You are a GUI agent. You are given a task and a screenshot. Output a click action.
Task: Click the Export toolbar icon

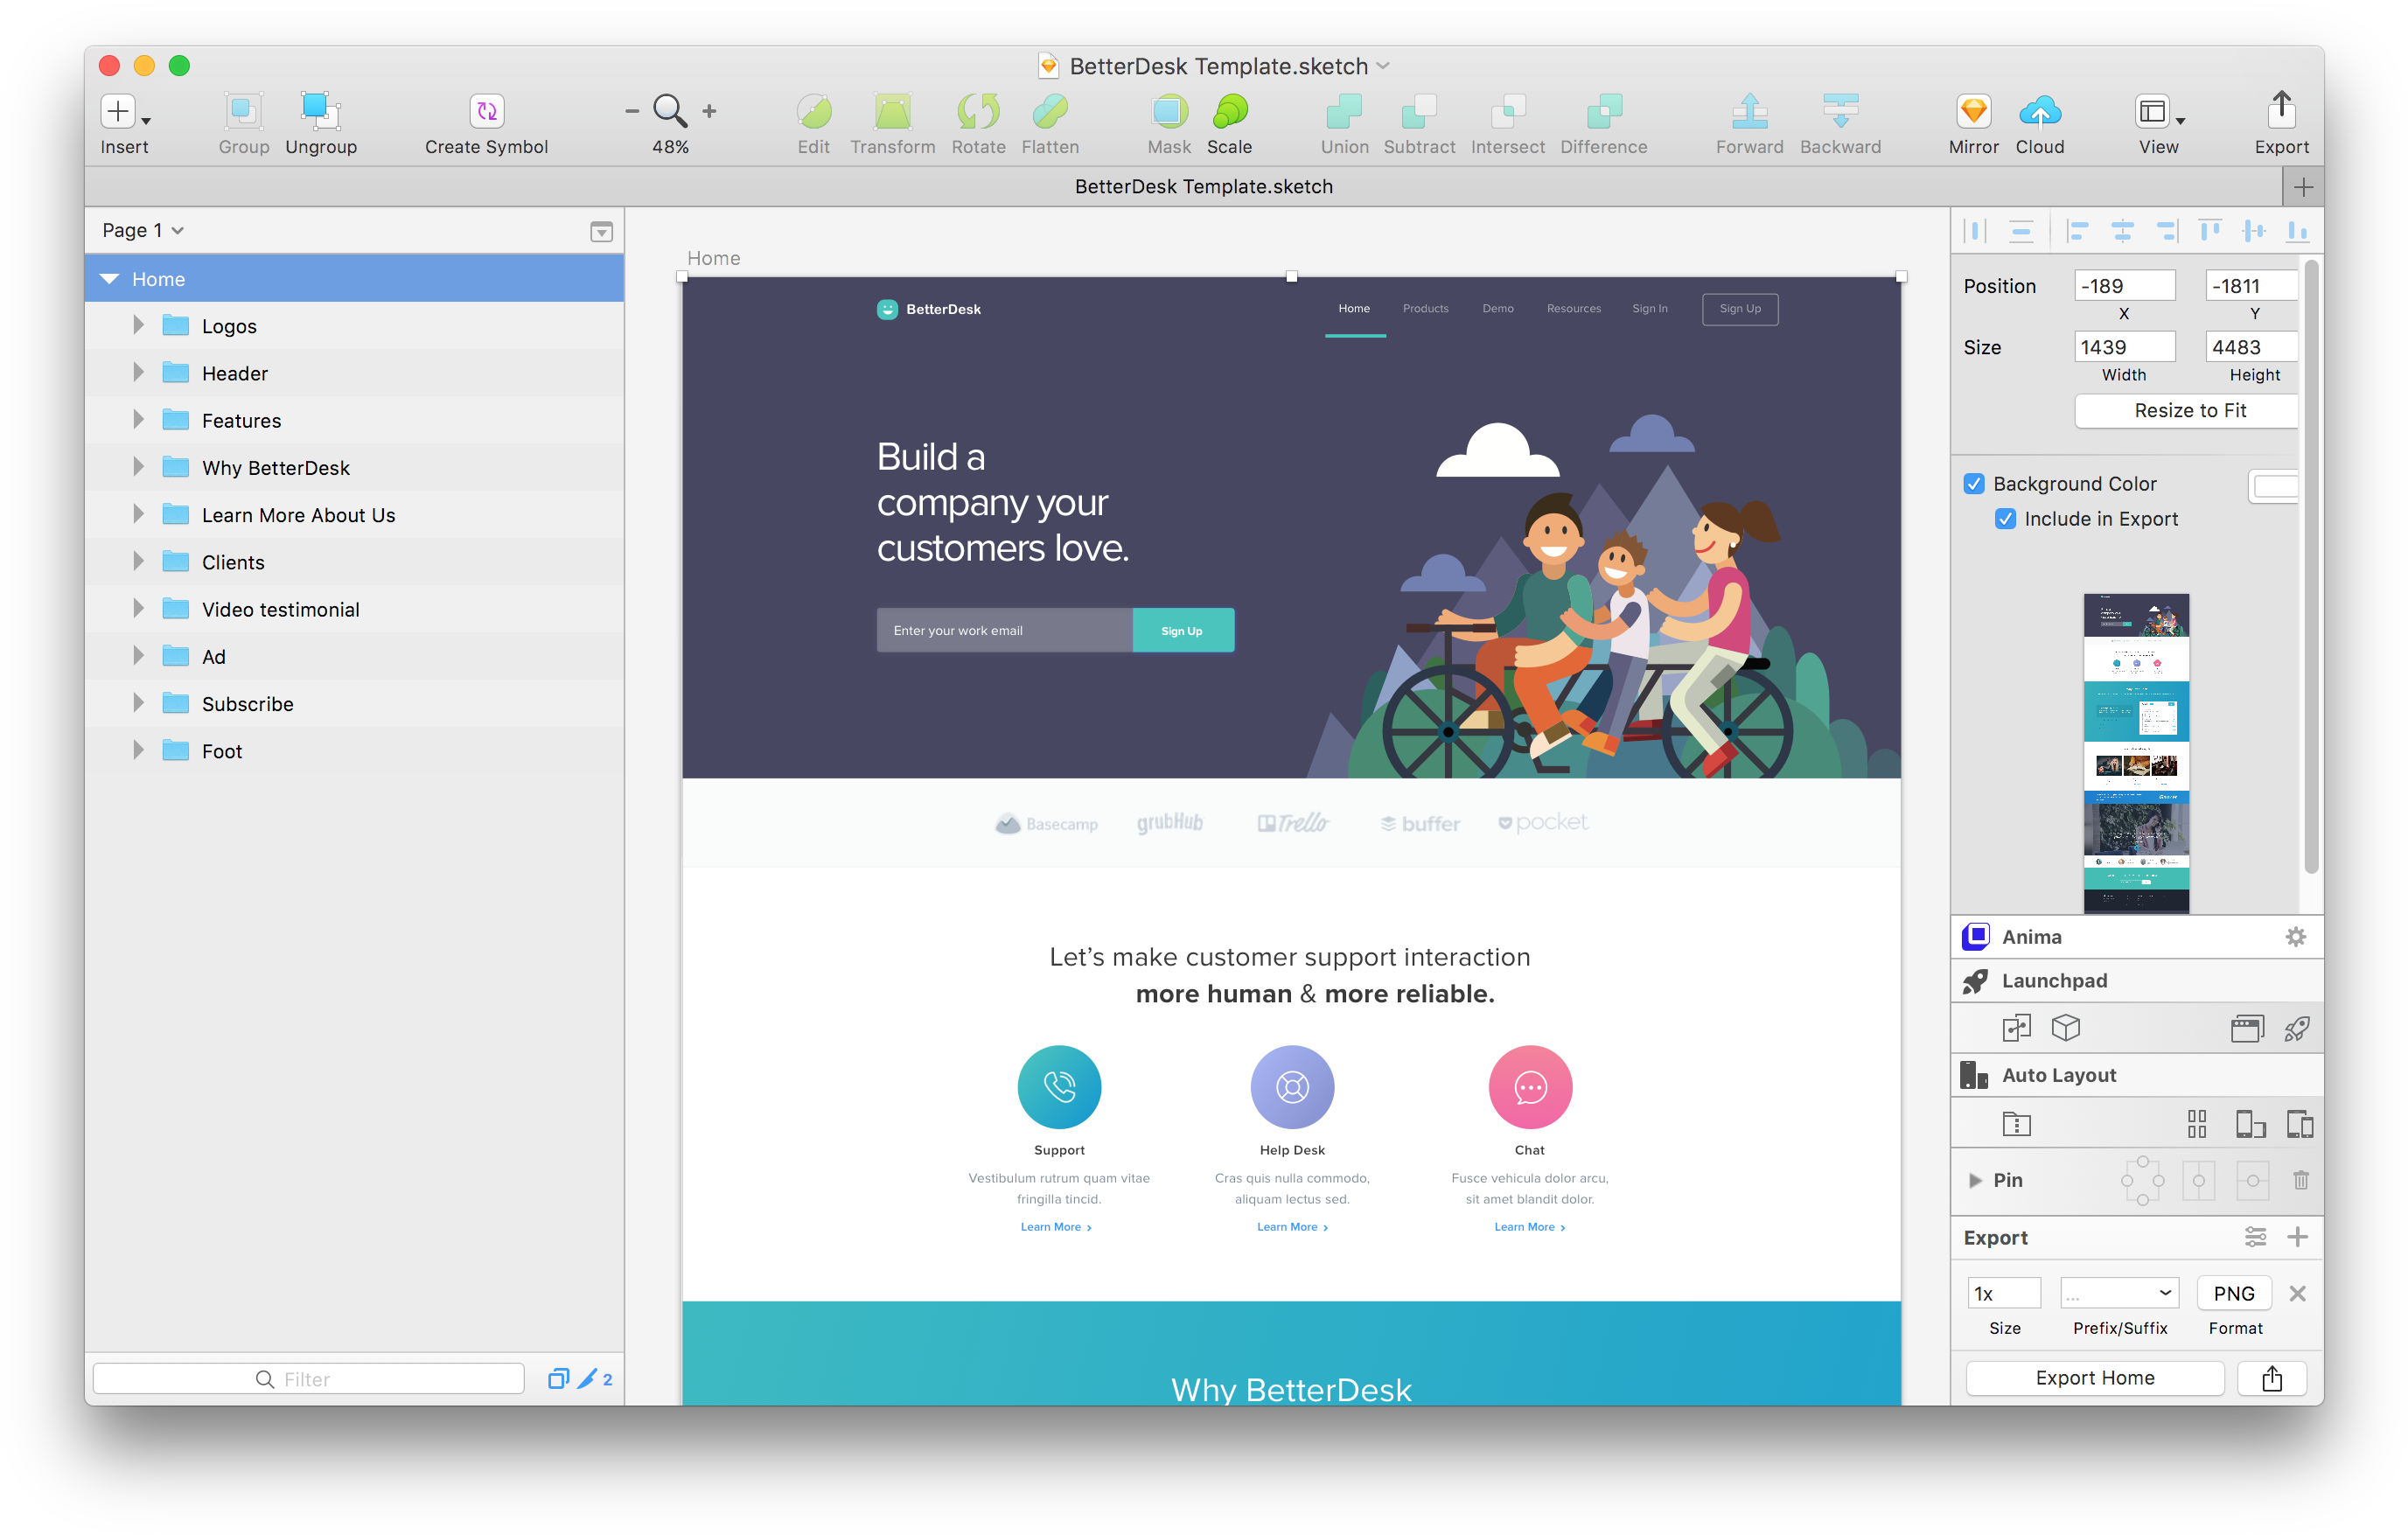pyautogui.click(x=2280, y=110)
